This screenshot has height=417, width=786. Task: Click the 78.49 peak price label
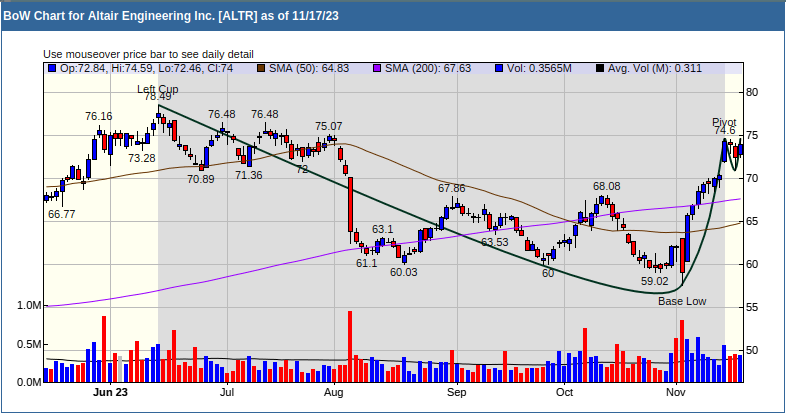(157, 97)
